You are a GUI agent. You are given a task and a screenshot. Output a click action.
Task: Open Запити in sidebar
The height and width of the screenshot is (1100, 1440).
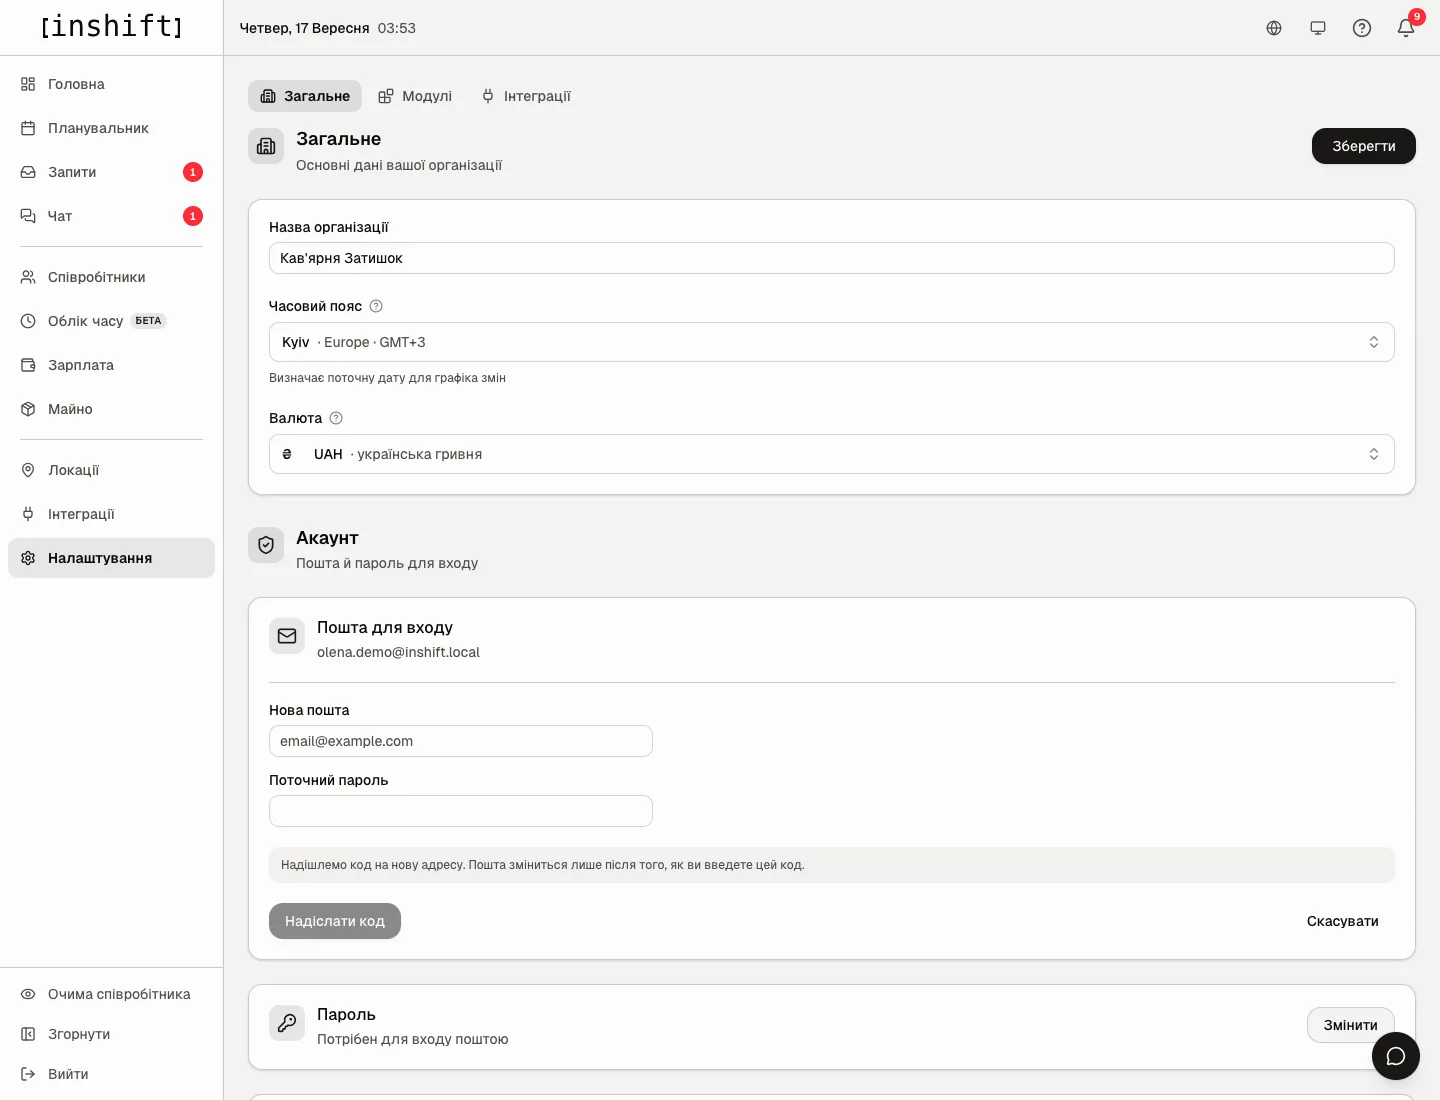[x=111, y=172]
